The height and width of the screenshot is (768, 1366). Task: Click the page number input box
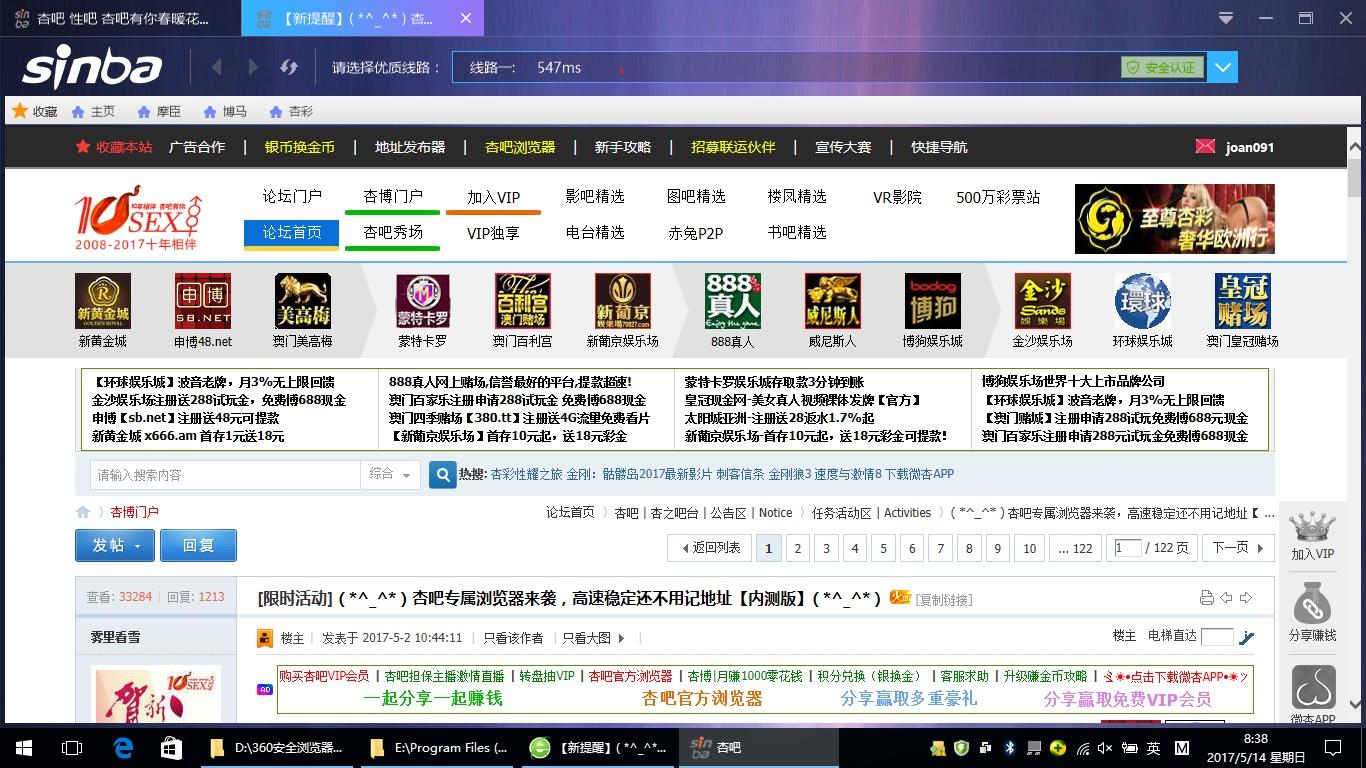click(x=1127, y=547)
